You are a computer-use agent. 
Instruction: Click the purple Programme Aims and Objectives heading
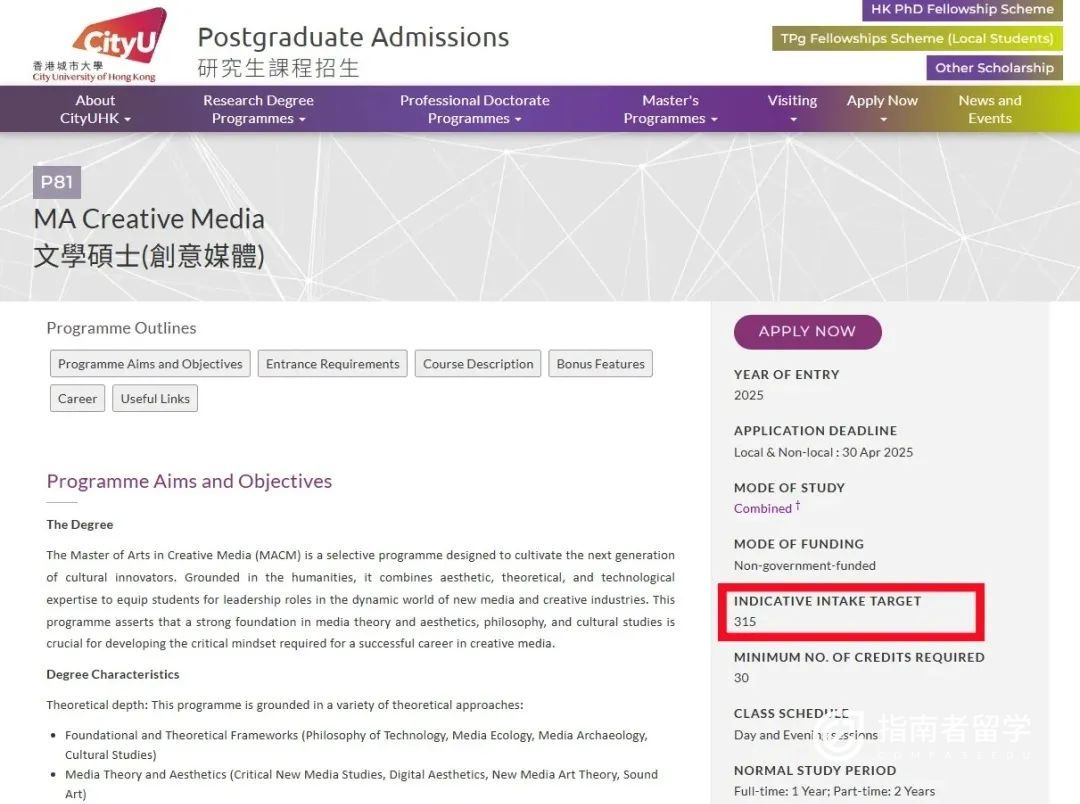pos(189,481)
